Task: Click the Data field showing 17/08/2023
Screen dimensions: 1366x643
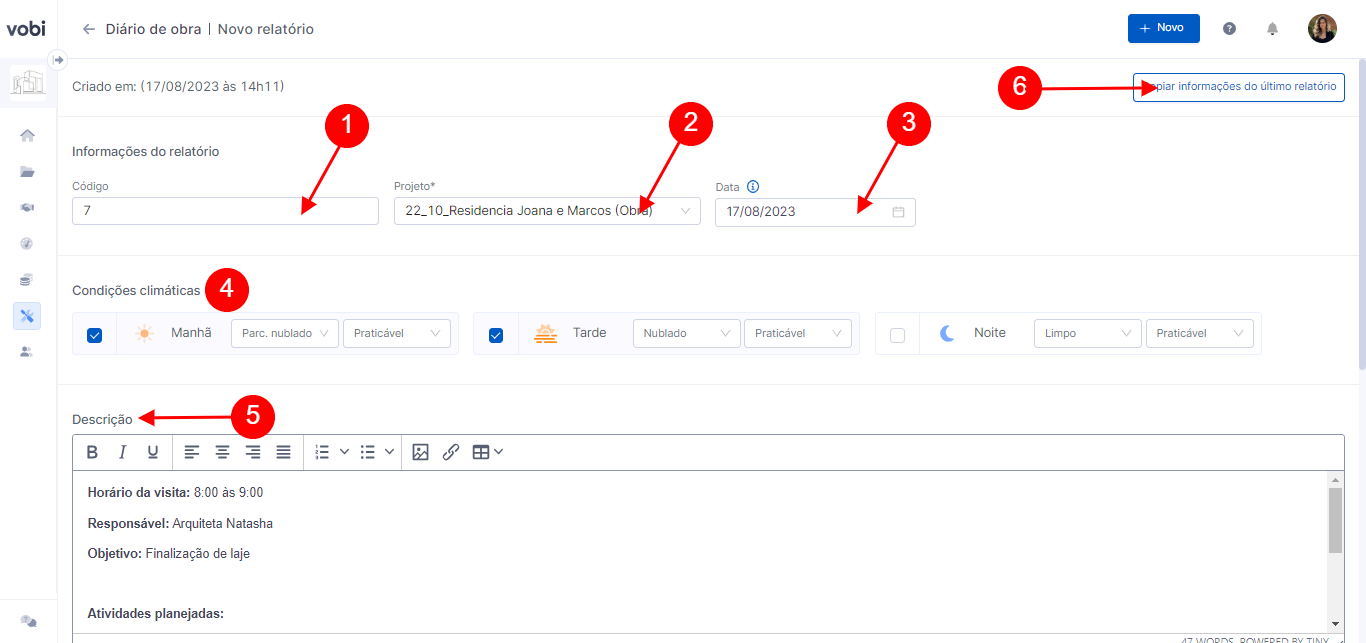Action: pyautogui.click(x=815, y=212)
